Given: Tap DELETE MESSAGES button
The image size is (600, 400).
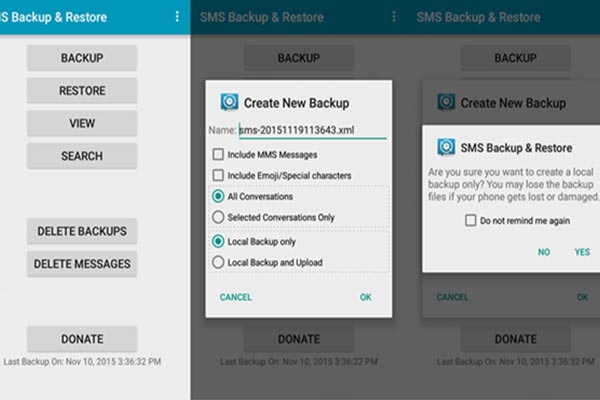Looking at the screenshot, I should (x=82, y=264).
